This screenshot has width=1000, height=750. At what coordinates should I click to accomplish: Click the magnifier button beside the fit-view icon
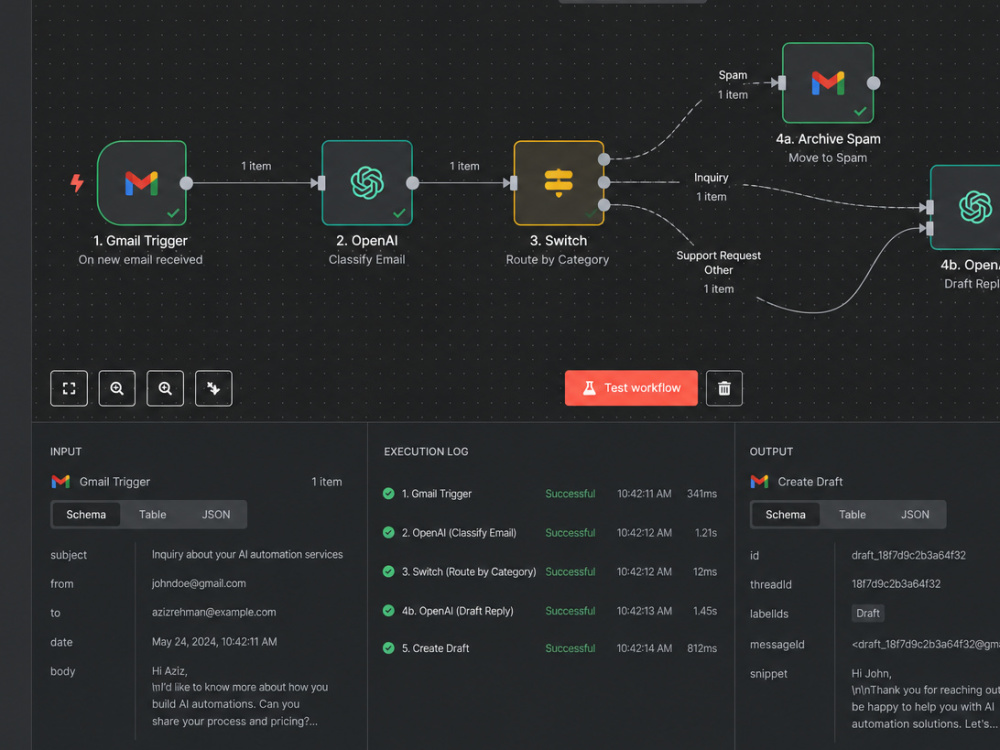click(x=117, y=388)
